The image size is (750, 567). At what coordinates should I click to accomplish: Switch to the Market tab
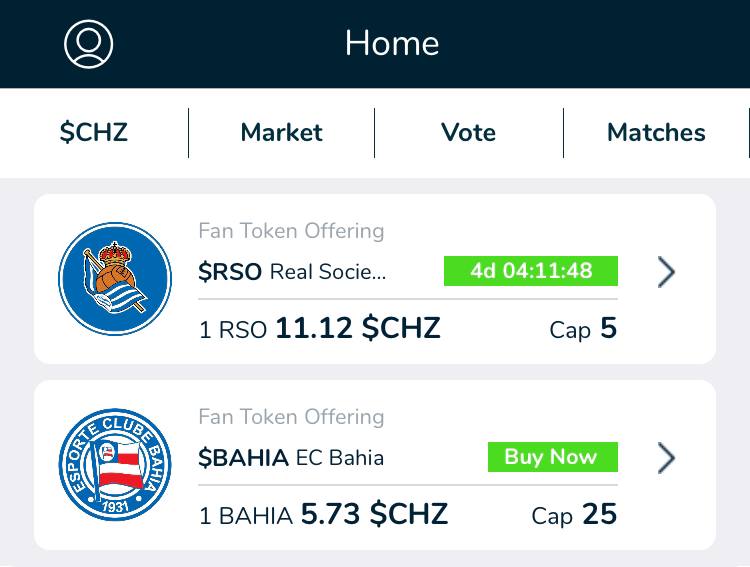(x=281, y=133)
